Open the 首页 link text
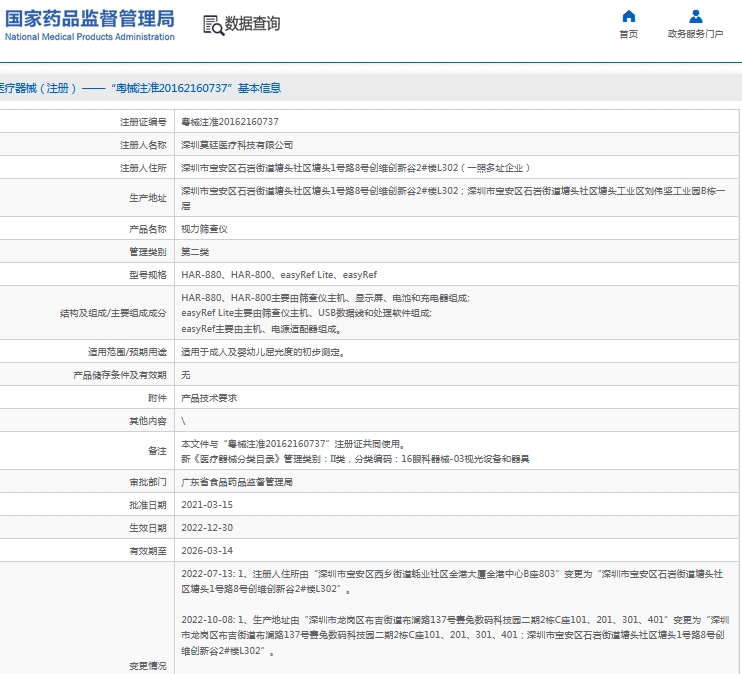Viewport: 742px width, 674px height. (x=628, y=34)
